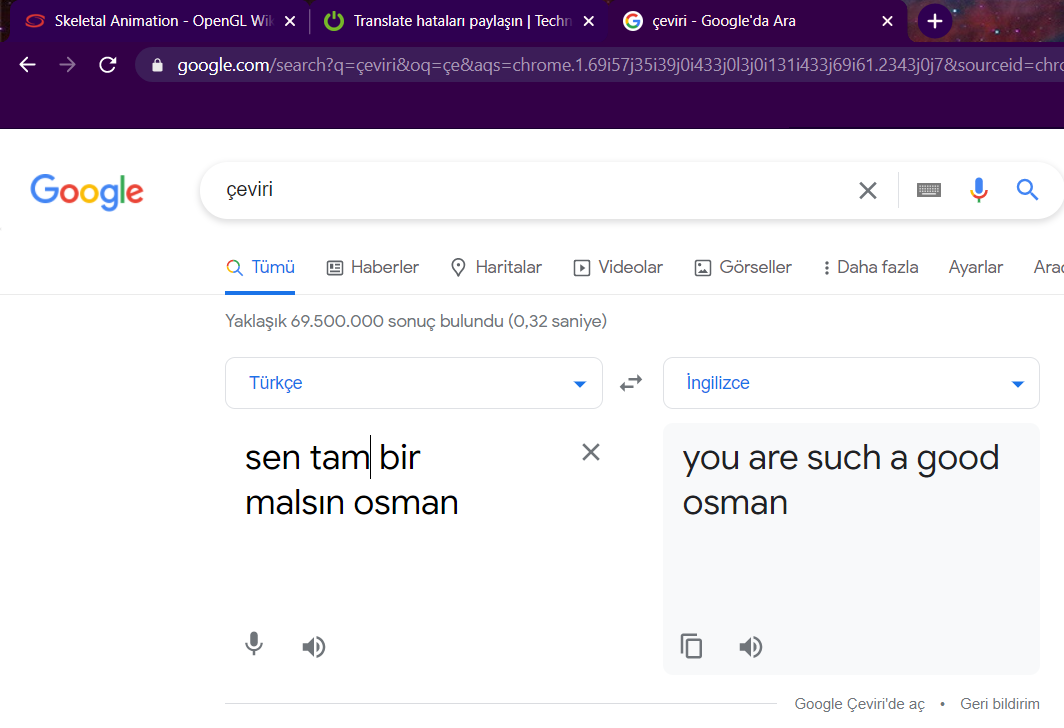Listen to the Turkish source text

(x=314, y=647)
